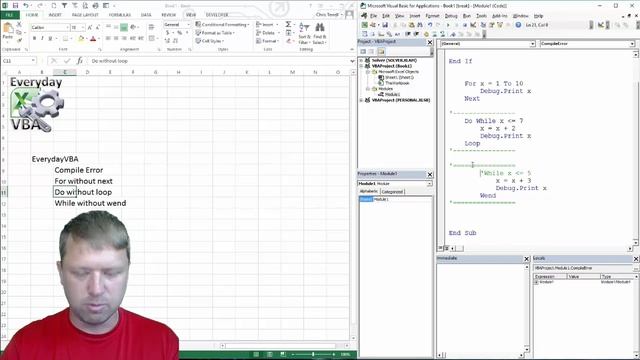Click Undo in Excel Quick Access Toolbar
640x360 pixels.
tap(26, 5)
